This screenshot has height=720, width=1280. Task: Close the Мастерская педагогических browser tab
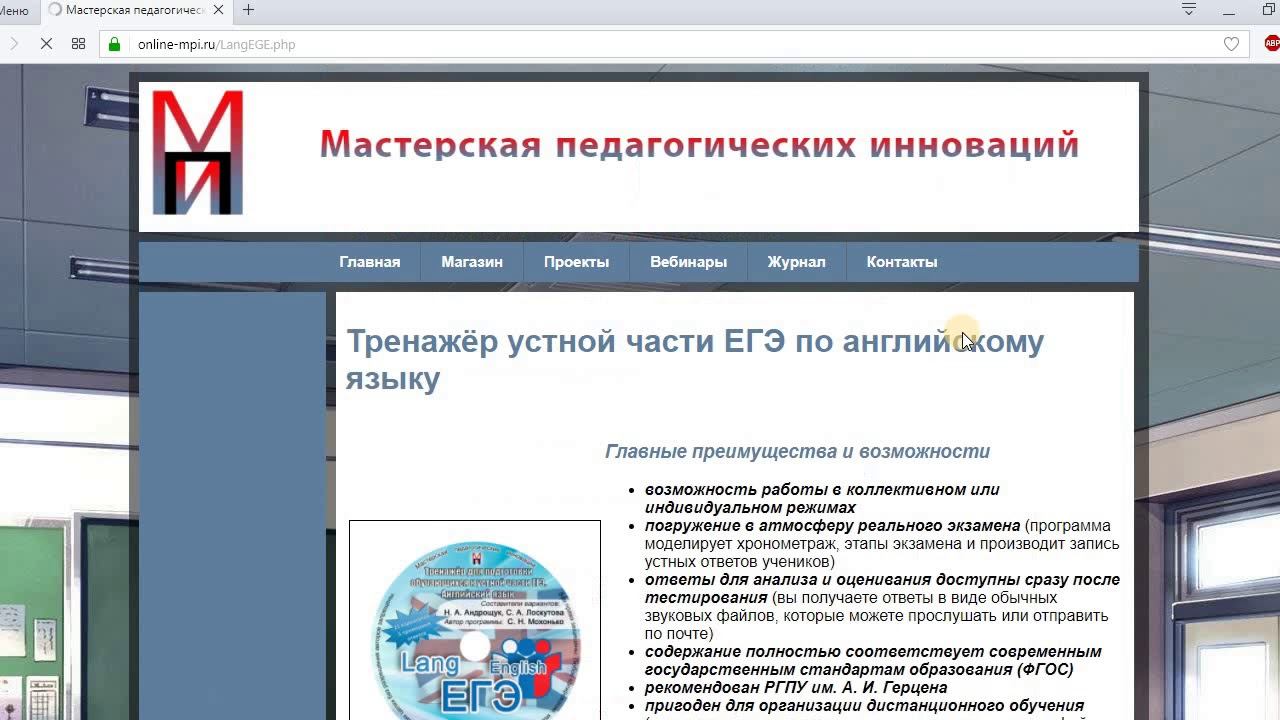point(218,10)
